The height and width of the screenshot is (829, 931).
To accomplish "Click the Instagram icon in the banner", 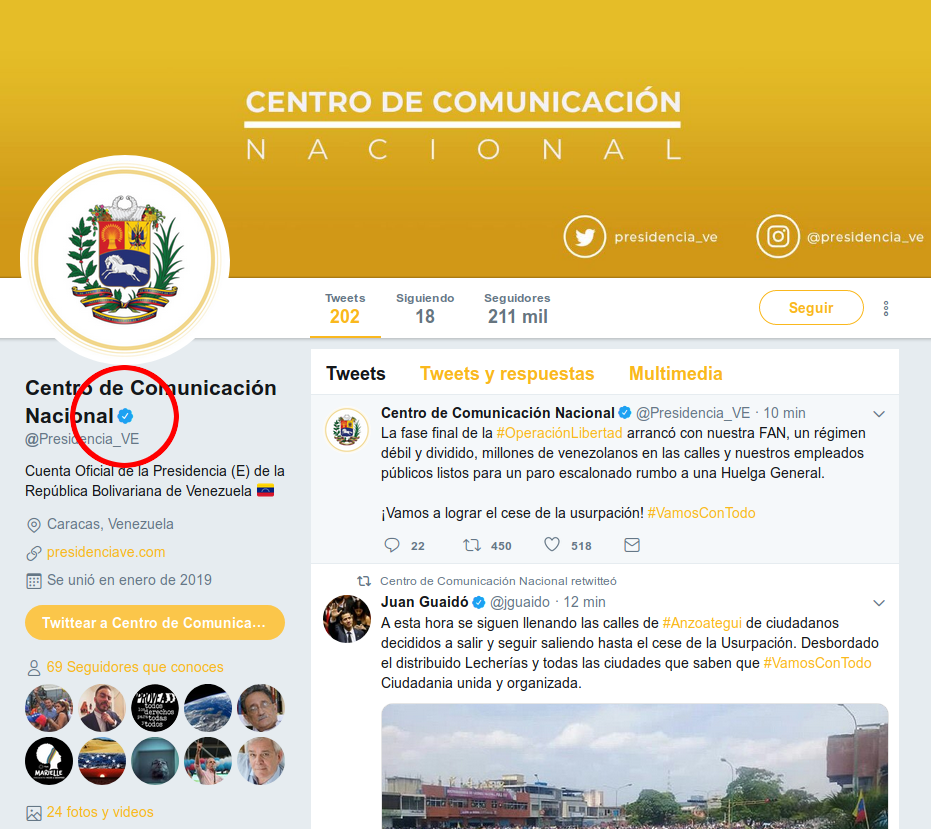I will coord(778,236).
